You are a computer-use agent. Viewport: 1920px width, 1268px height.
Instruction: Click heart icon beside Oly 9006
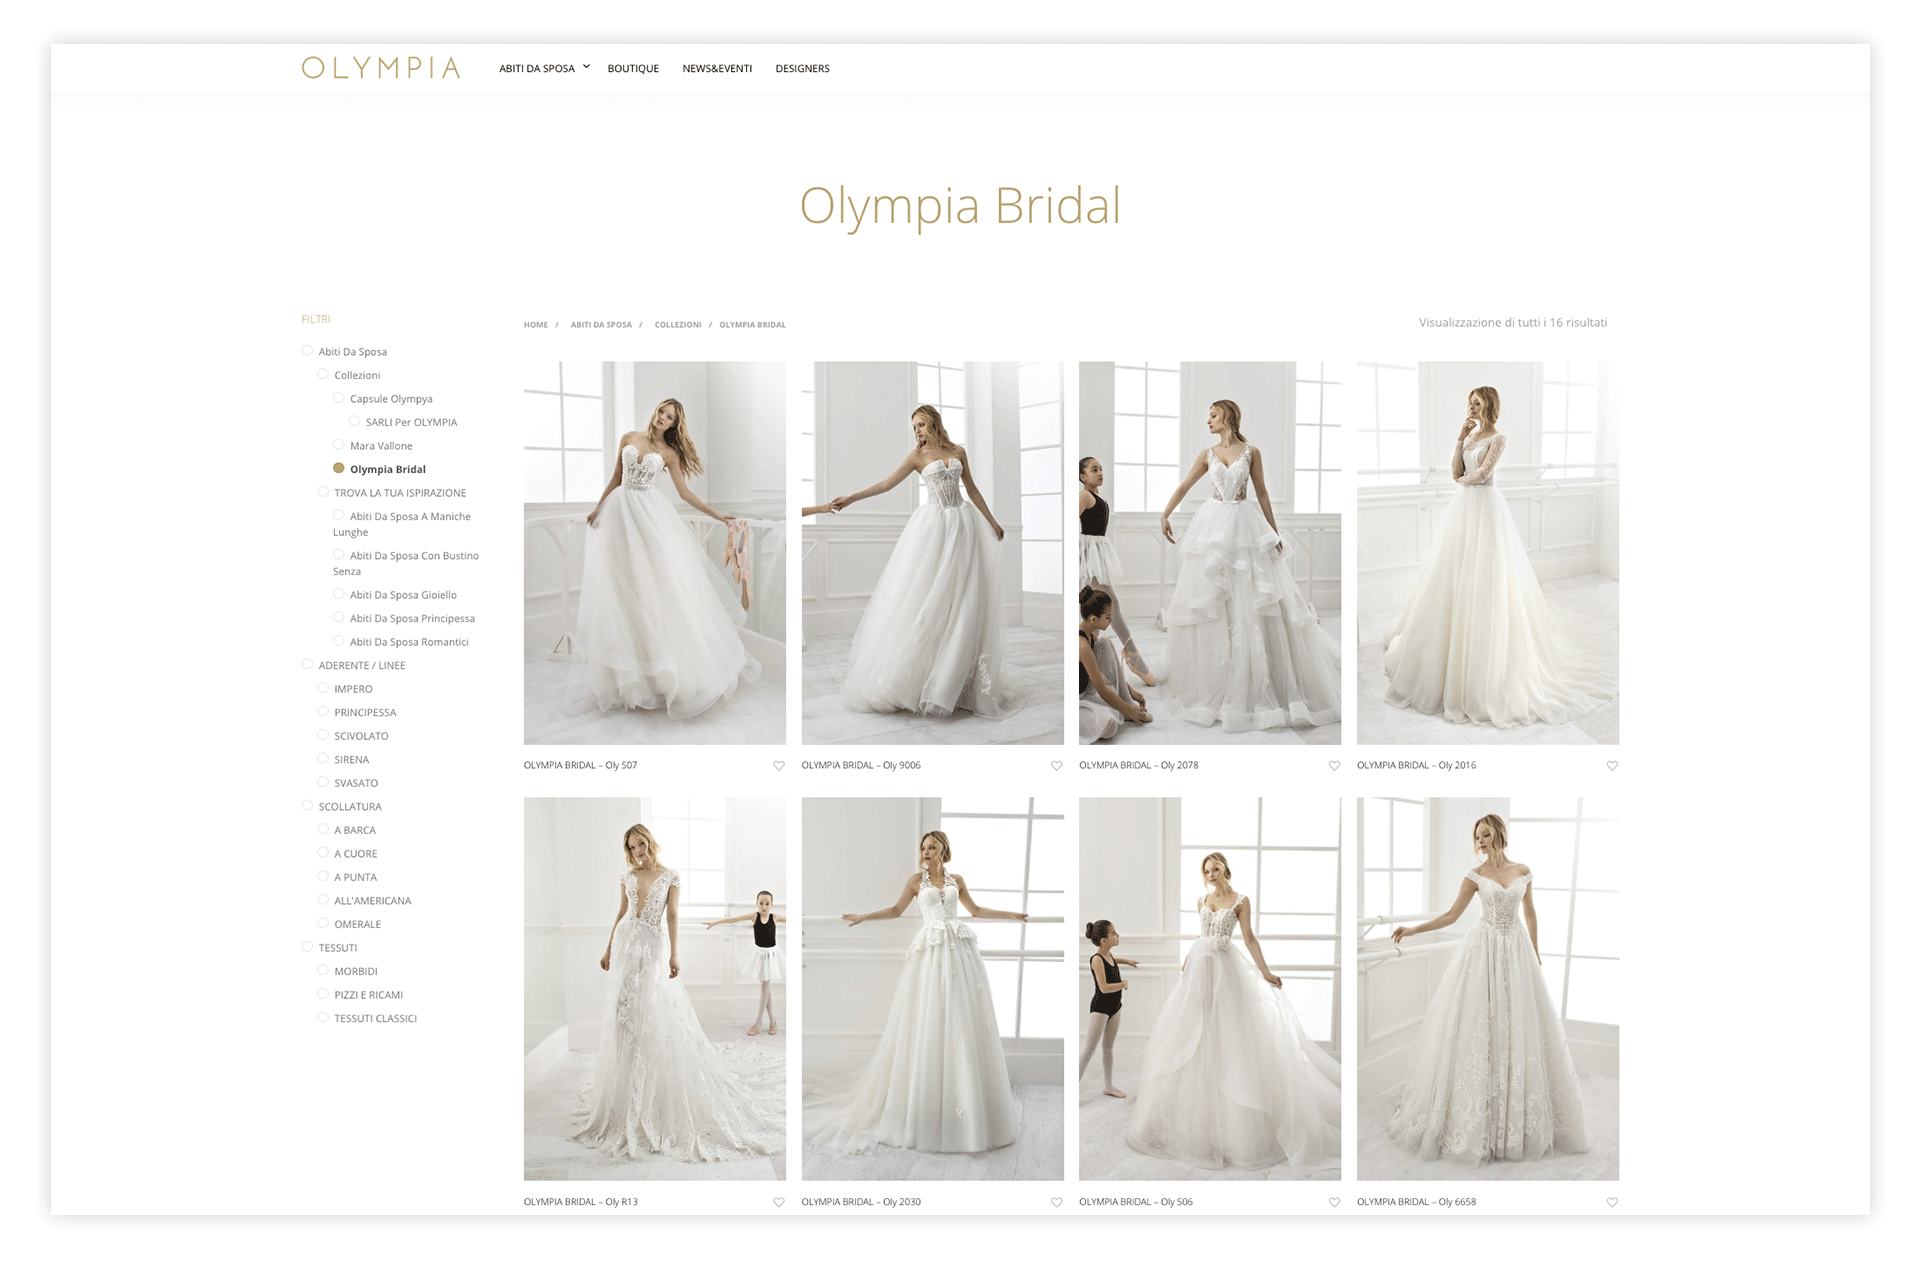(1056, 766)
